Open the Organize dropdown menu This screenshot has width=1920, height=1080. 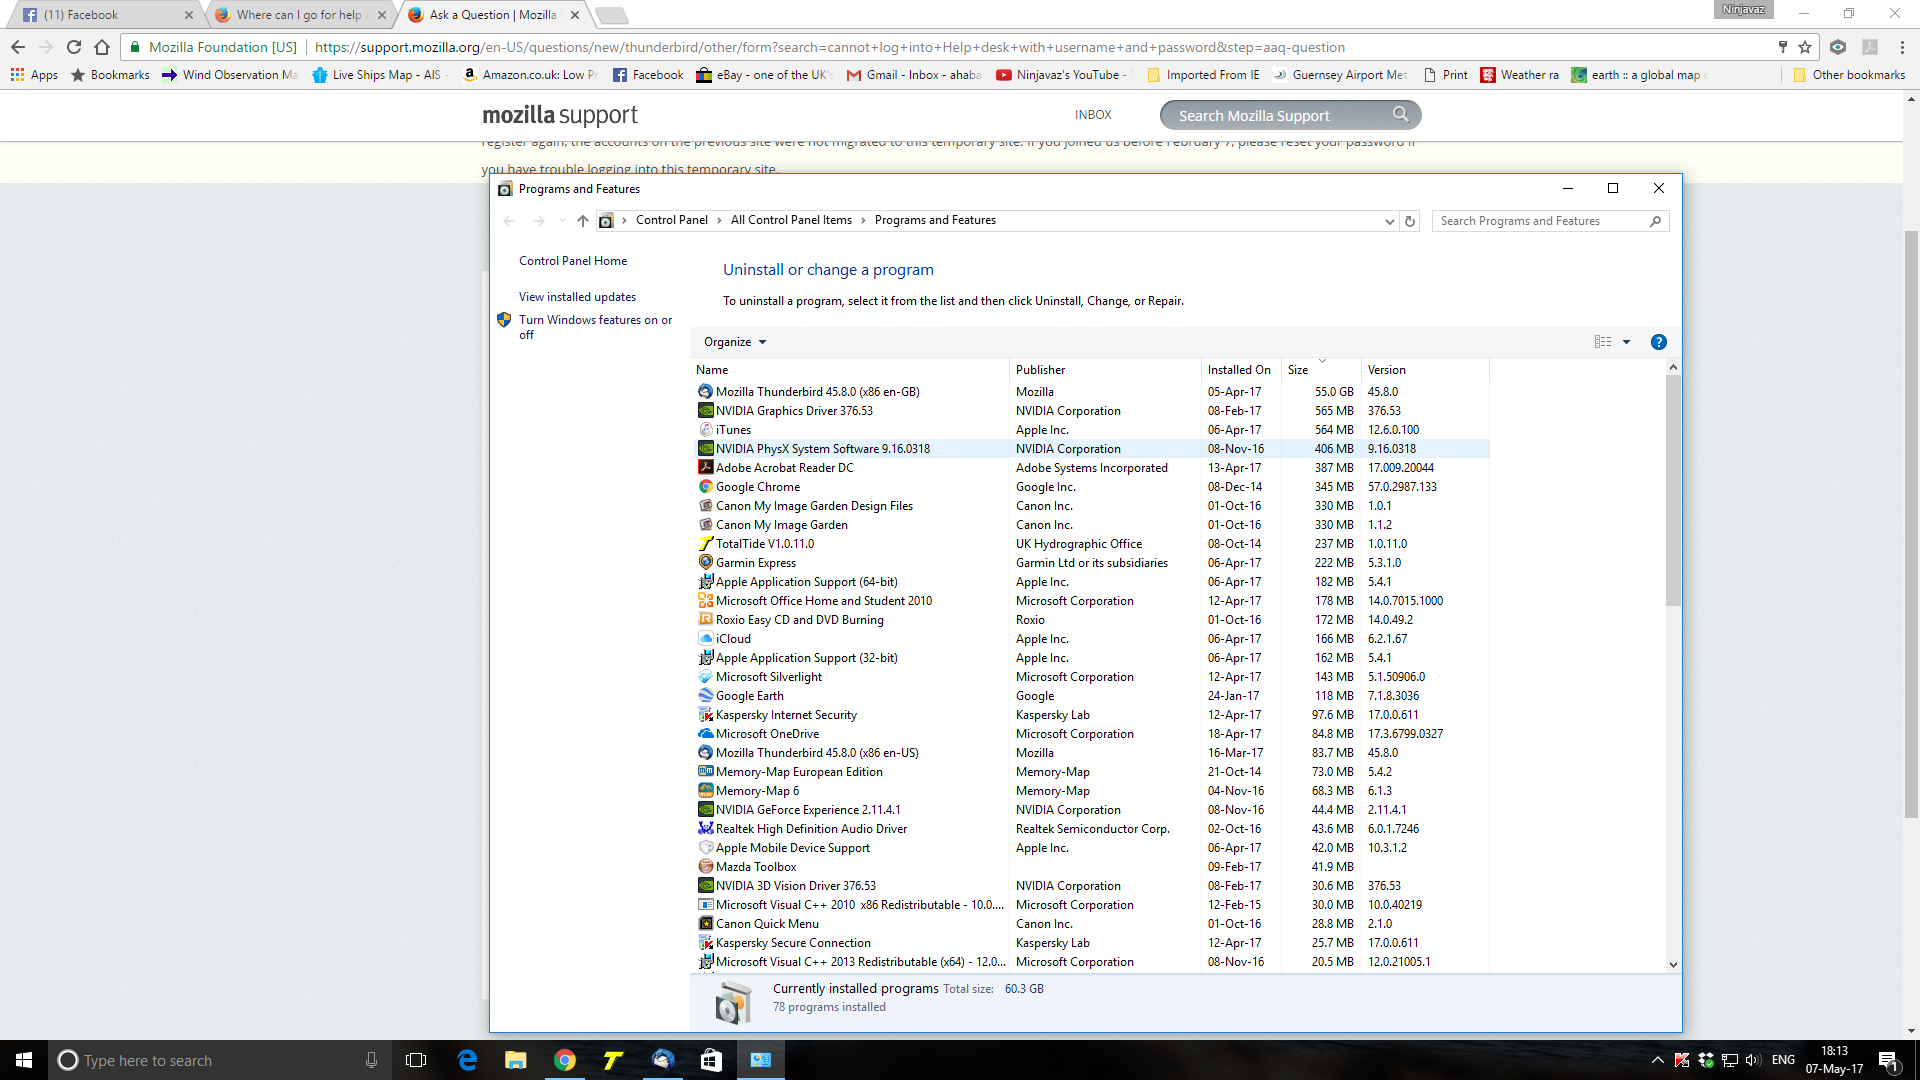point(735,342)
